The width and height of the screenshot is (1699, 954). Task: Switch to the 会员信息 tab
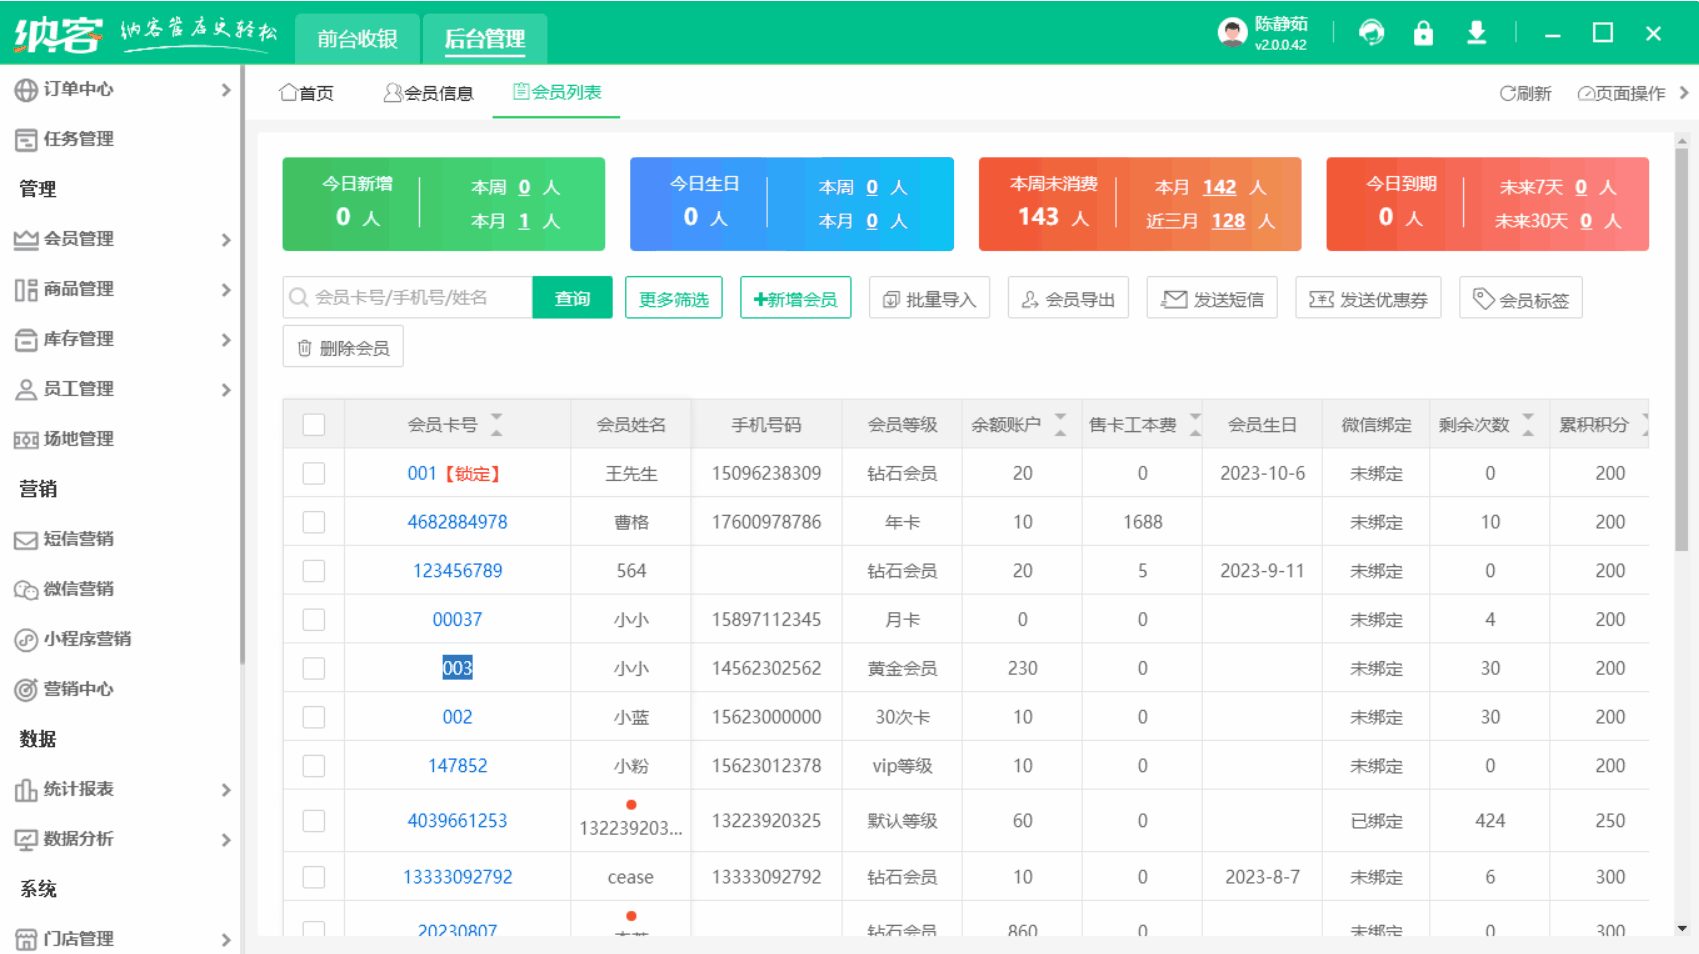[x=428, y=92]
